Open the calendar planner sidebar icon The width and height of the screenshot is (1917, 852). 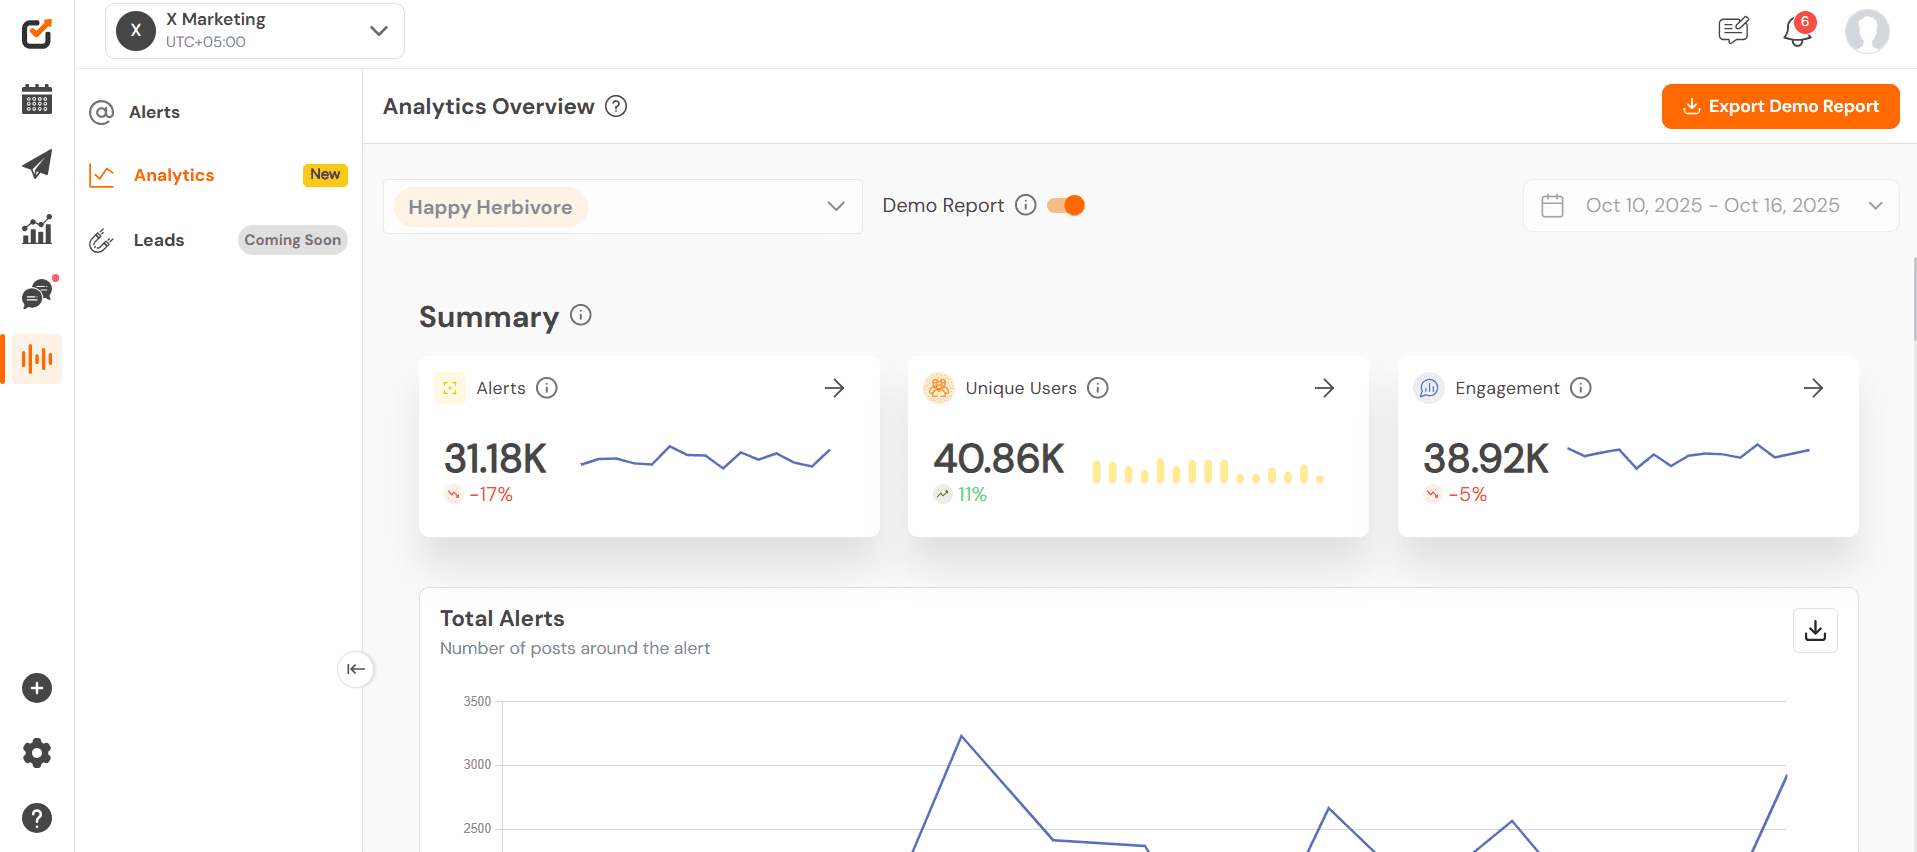tap(37, 99)
